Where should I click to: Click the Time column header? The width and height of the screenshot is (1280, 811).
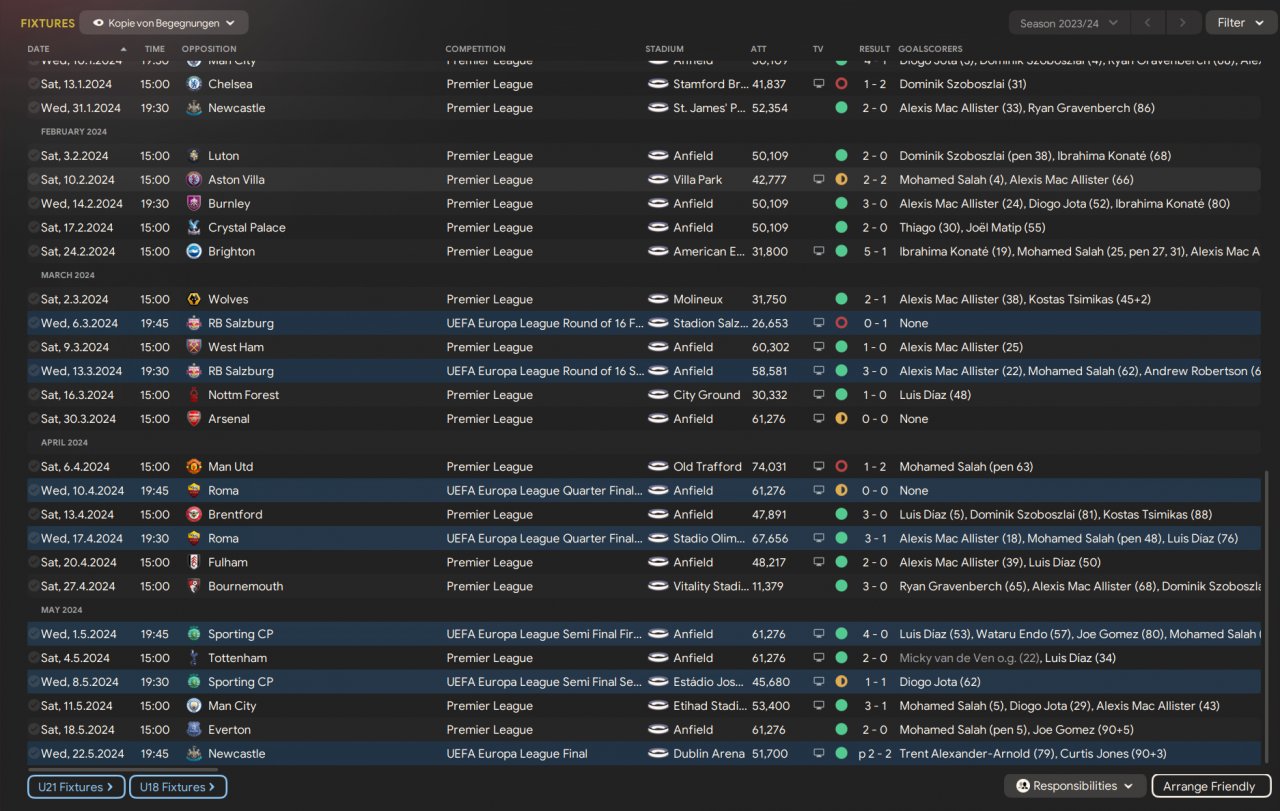coord(155,49)
